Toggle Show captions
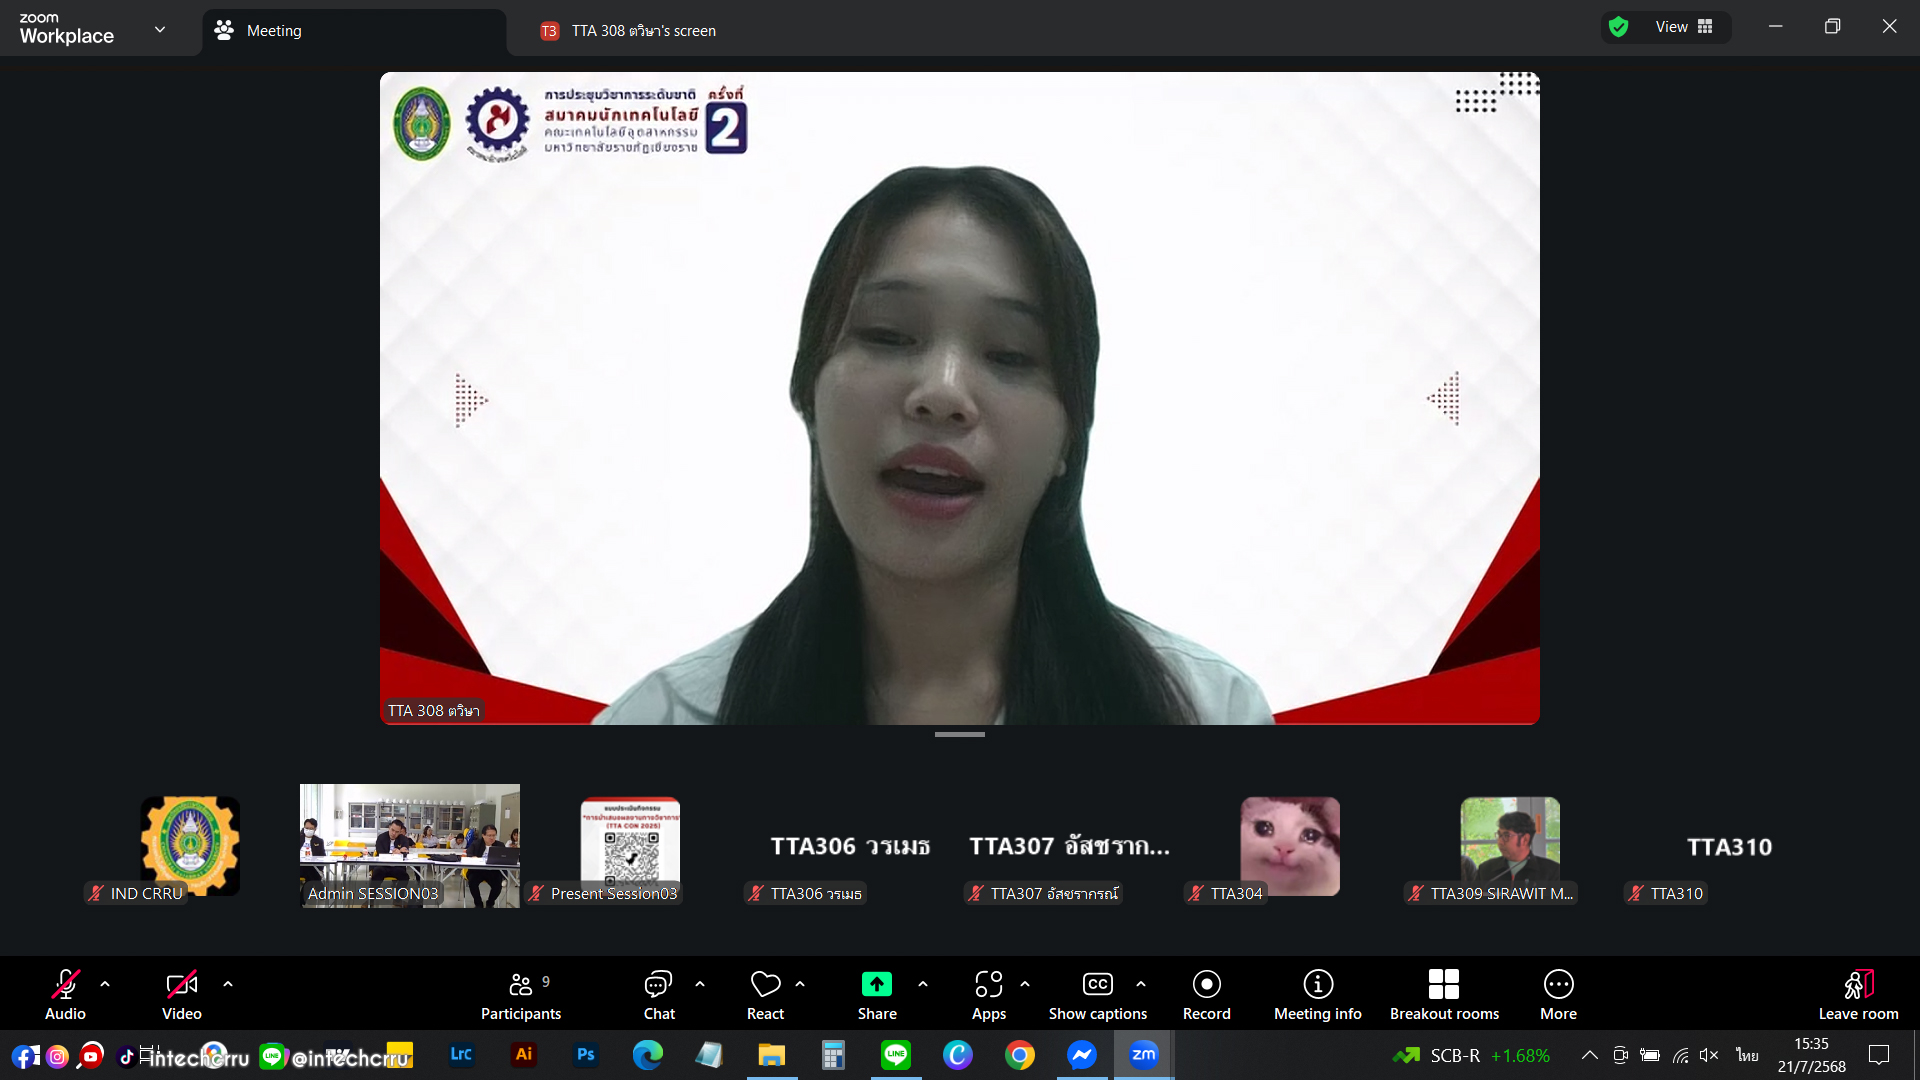This screenshot has width=1920, height=1080. pos(1097,995)
